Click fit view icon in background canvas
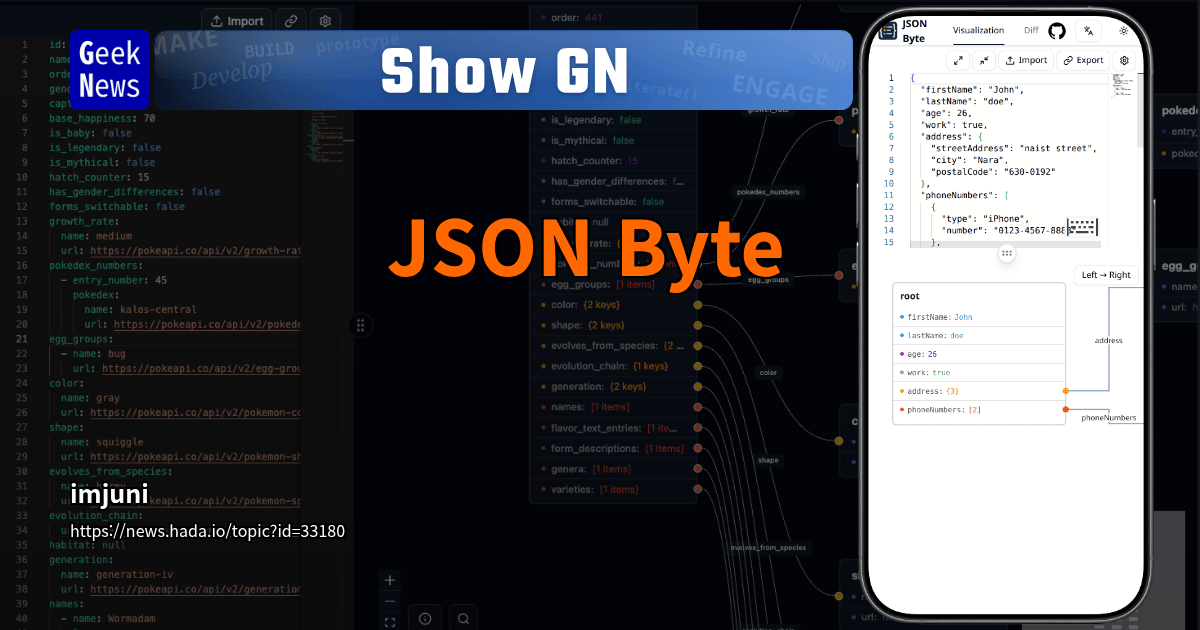The image size is (1200, 630). coord(390,622)
